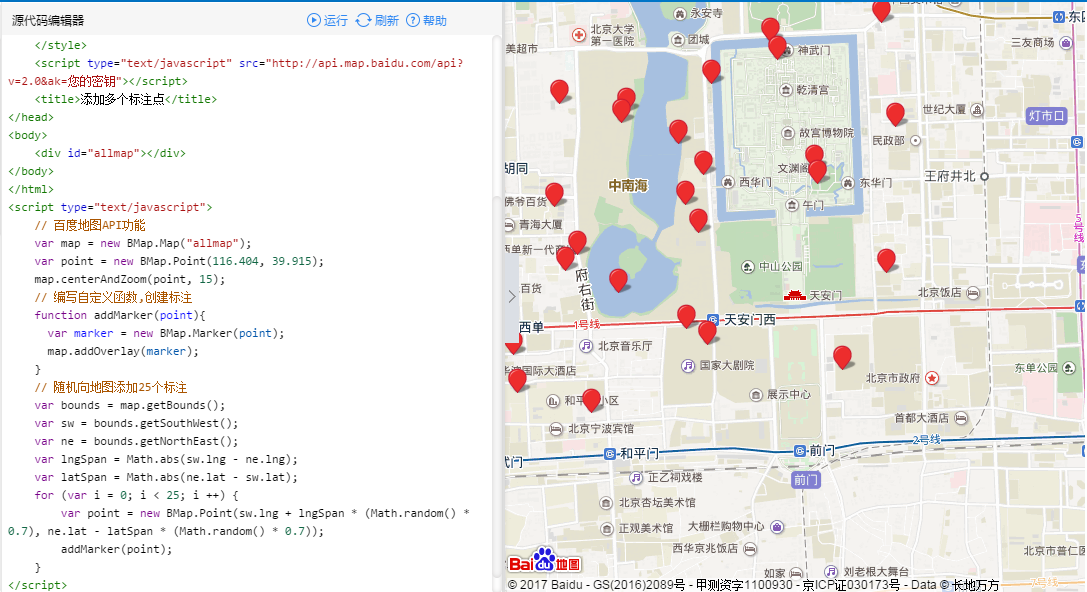Click the 正观美术馆 gallery icon

(606, 528)
